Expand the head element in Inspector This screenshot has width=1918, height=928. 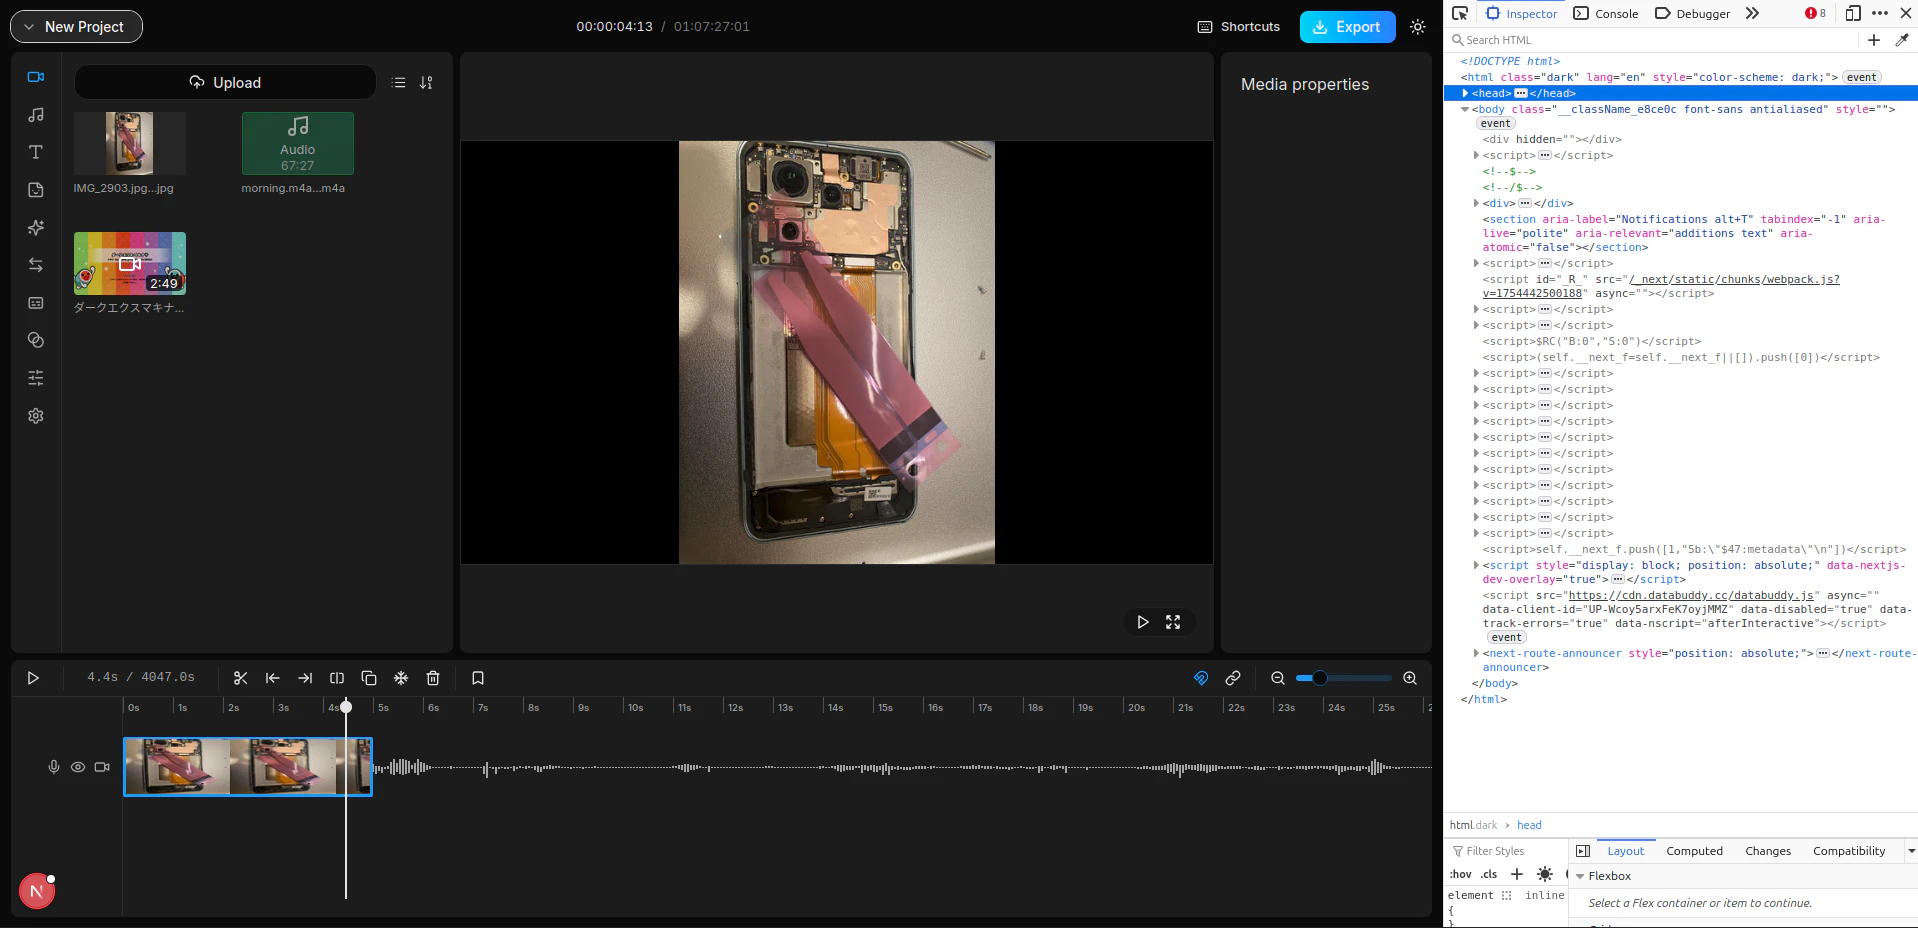click(x=1465, y=93)
